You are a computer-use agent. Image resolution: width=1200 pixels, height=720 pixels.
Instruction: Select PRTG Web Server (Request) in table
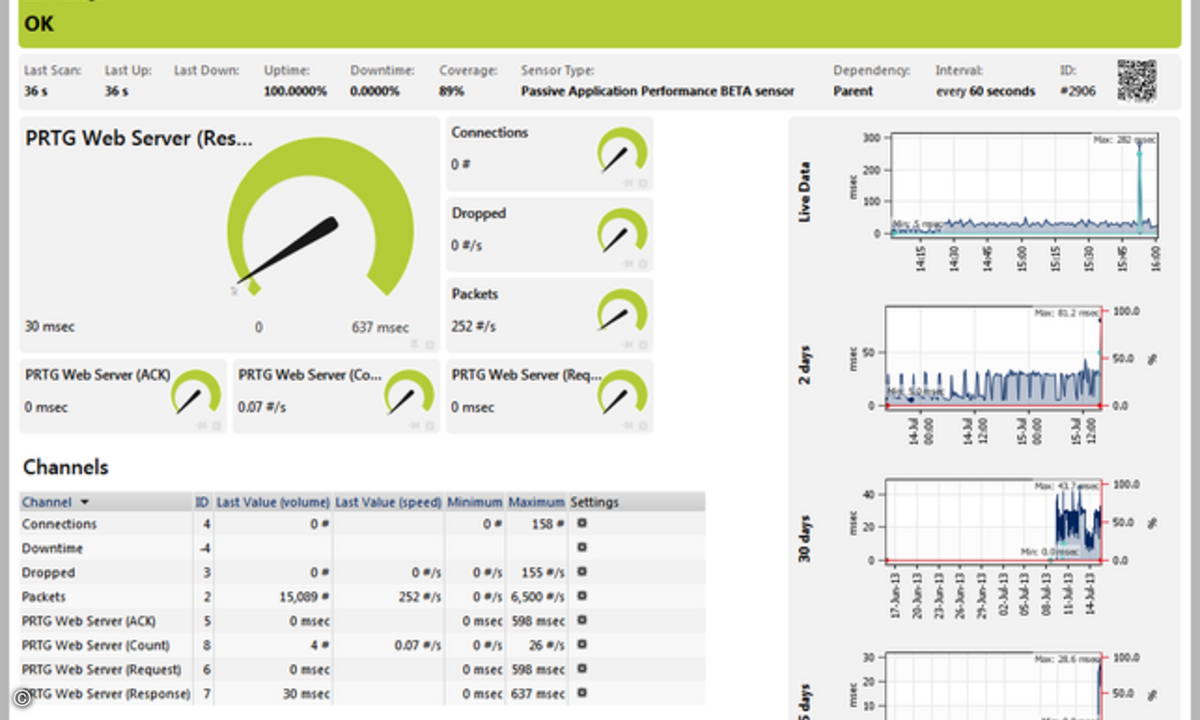point(102,669)
